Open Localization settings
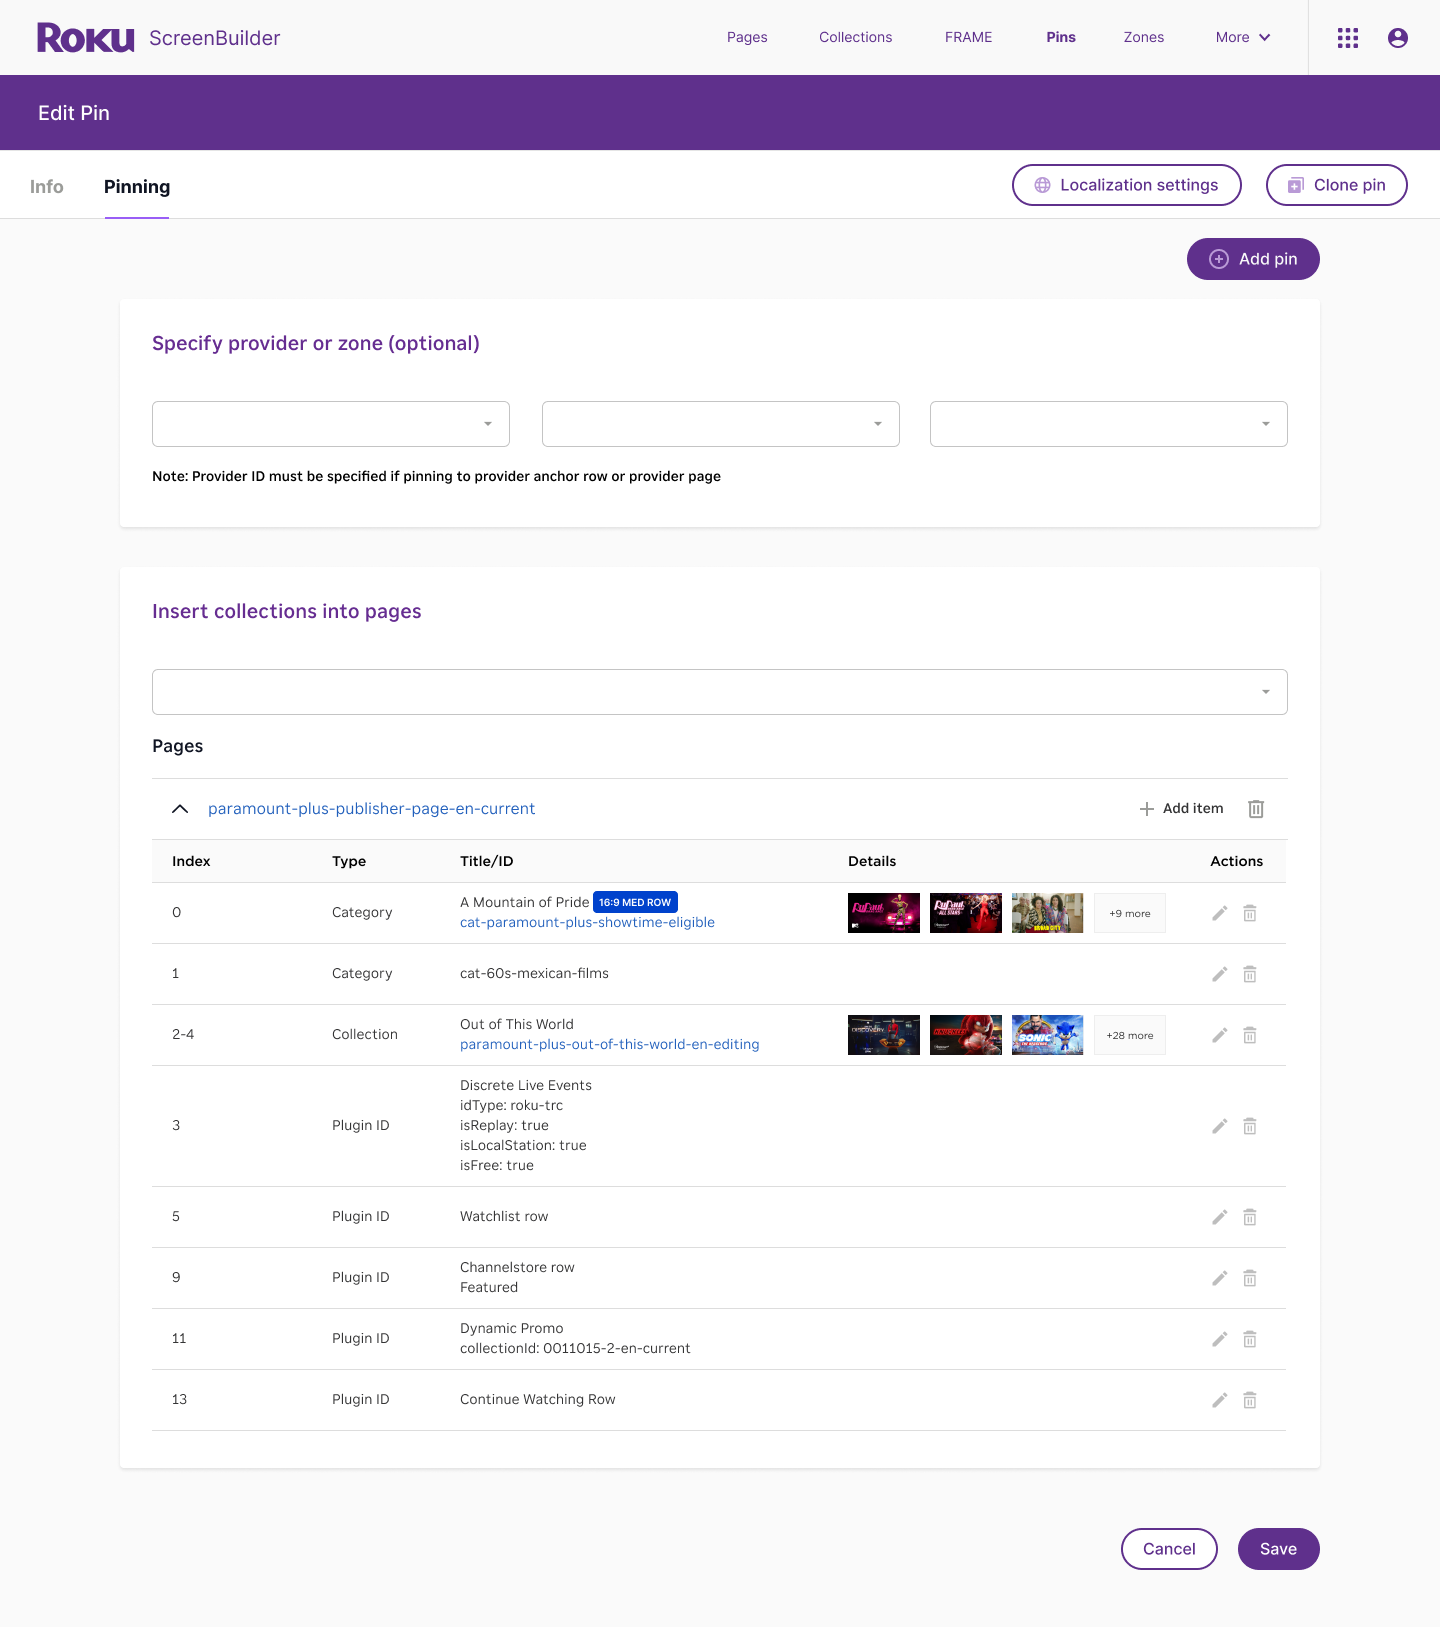The height and width of the screenshot is (1627, 1440). pos(1127,185)
